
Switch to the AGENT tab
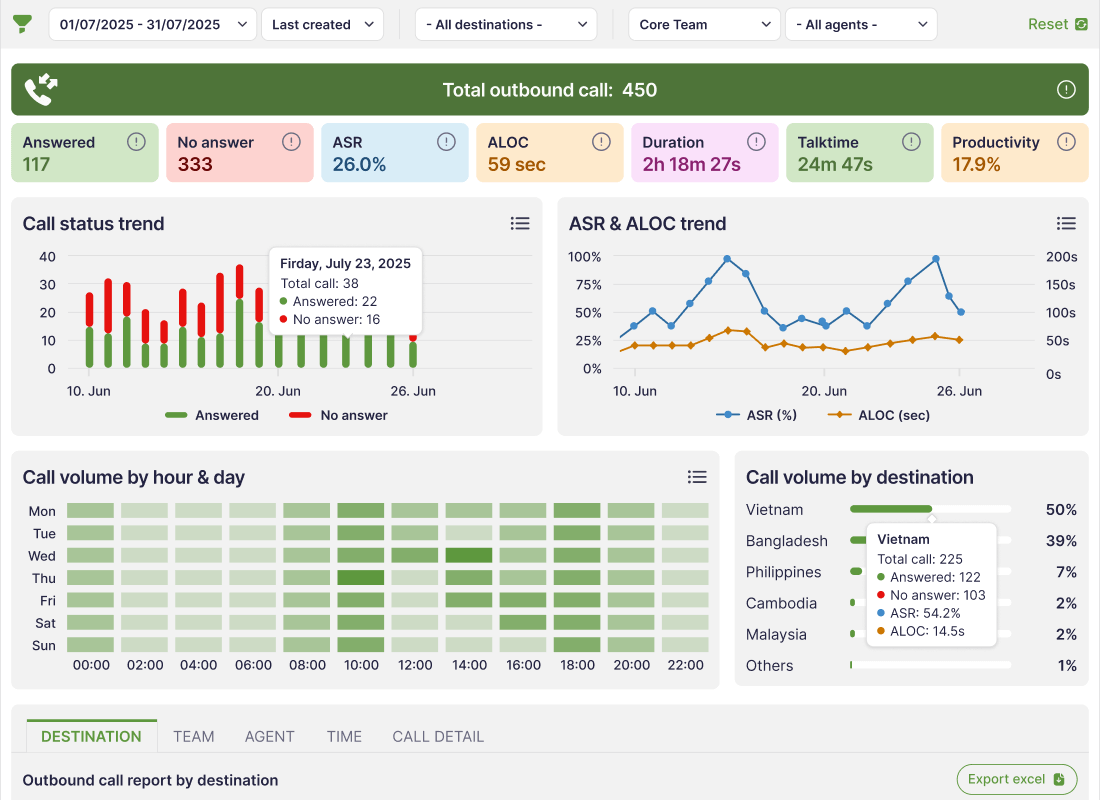click(269, 736)
